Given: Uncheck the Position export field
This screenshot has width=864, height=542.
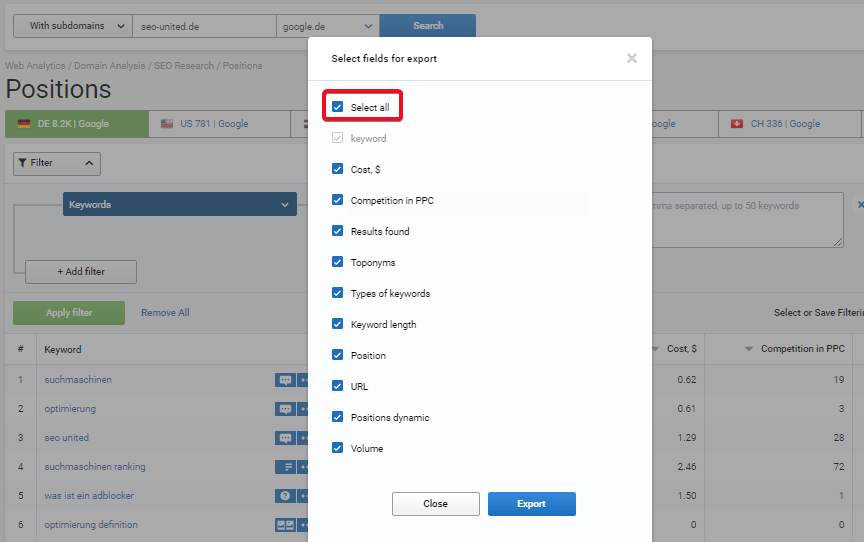Looking at the screenshot, I should click(337, 355).
